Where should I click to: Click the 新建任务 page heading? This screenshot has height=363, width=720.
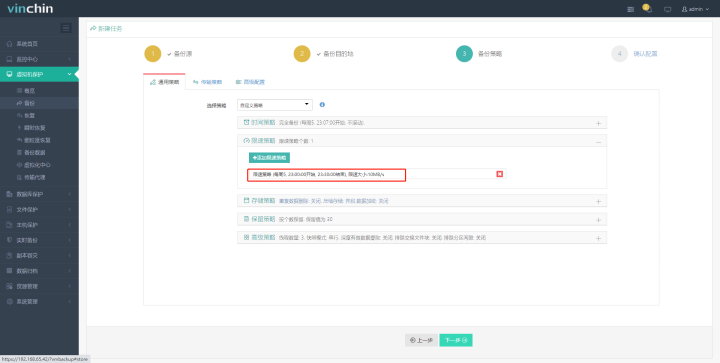click(x=110, y=28)
